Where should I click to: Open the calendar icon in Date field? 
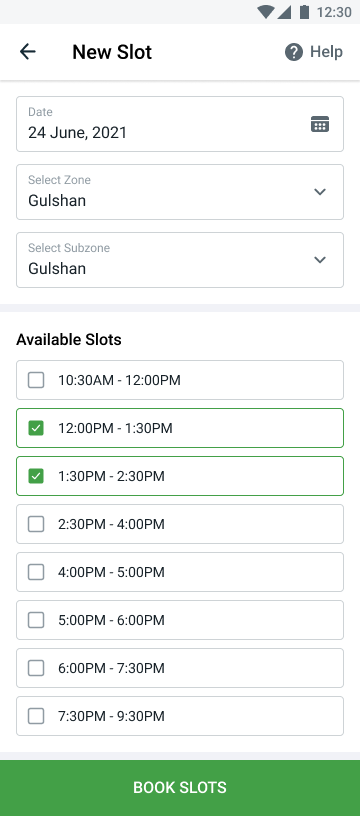click(320, 124)
